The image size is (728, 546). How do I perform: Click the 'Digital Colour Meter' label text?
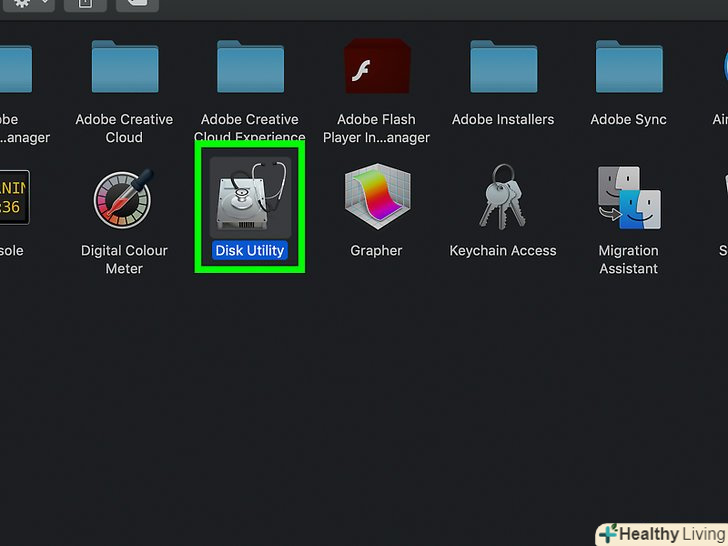124,260
